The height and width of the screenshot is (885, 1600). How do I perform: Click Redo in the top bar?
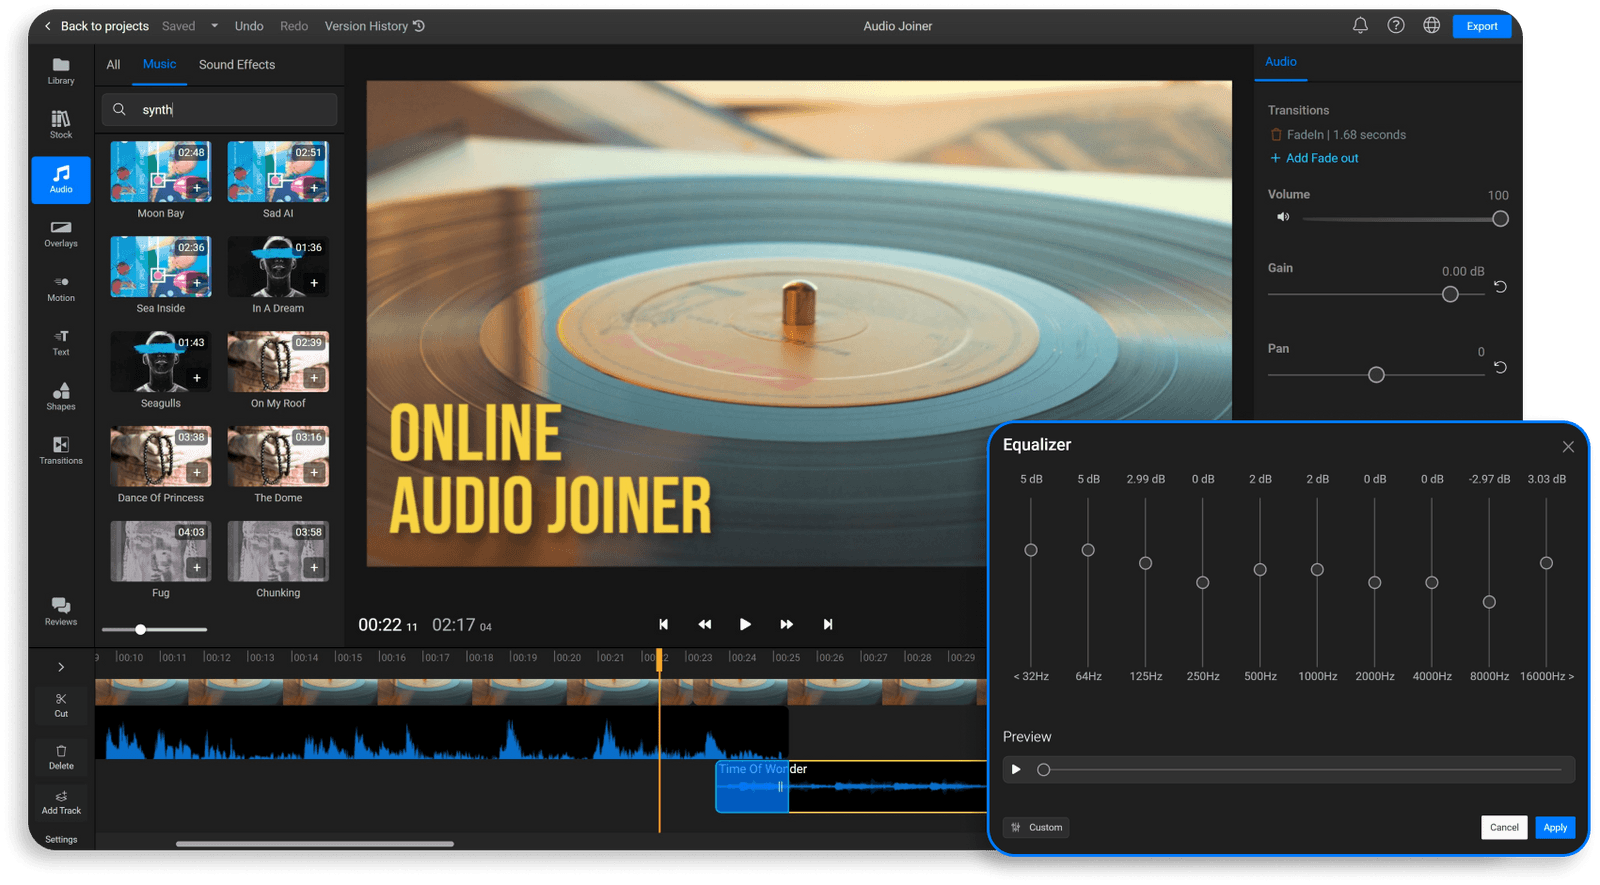[294, 26]
